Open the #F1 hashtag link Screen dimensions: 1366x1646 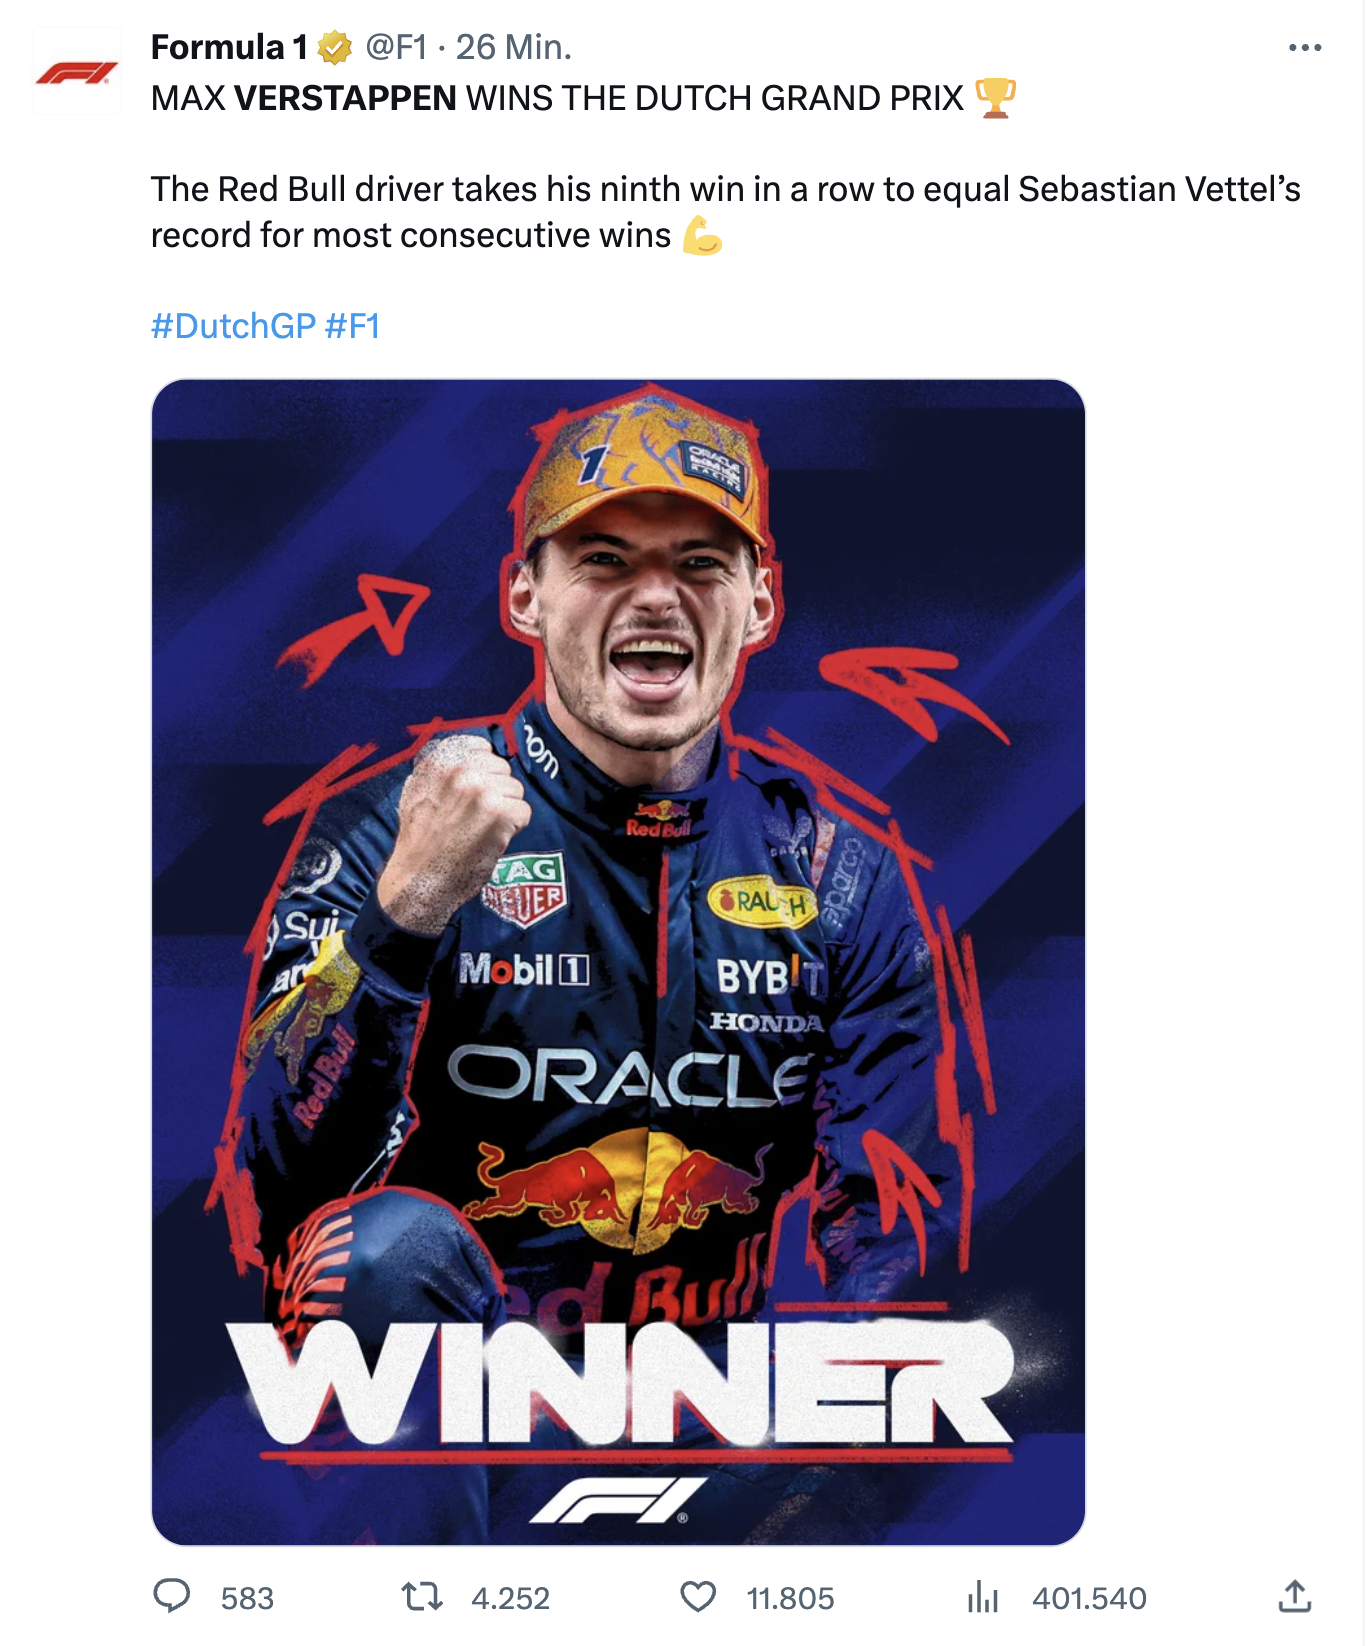pos(353,326)
